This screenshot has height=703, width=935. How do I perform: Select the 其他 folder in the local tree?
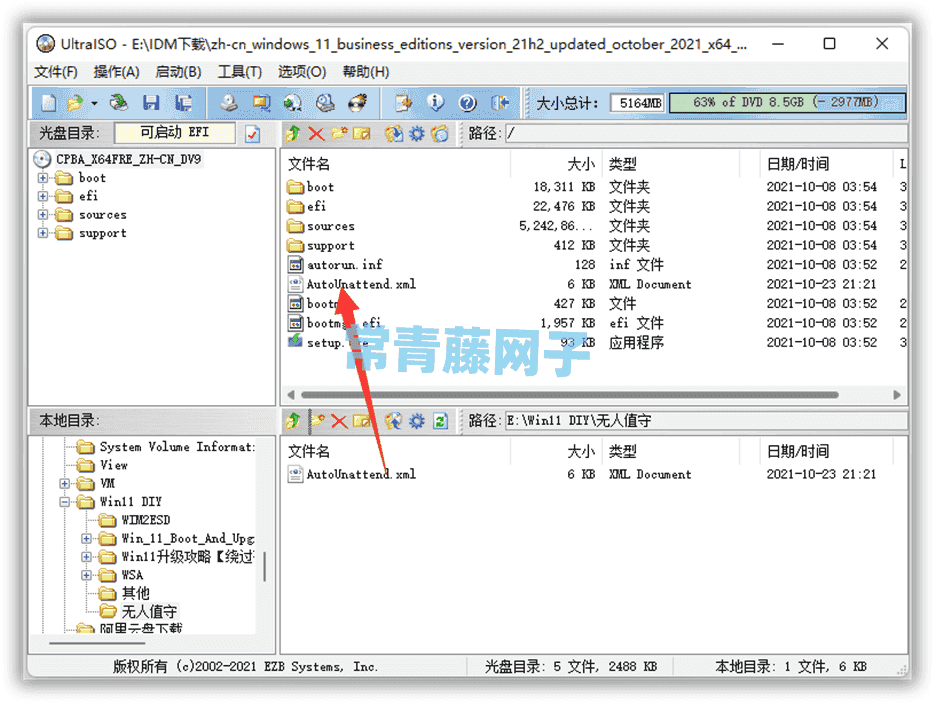point(135,593)
